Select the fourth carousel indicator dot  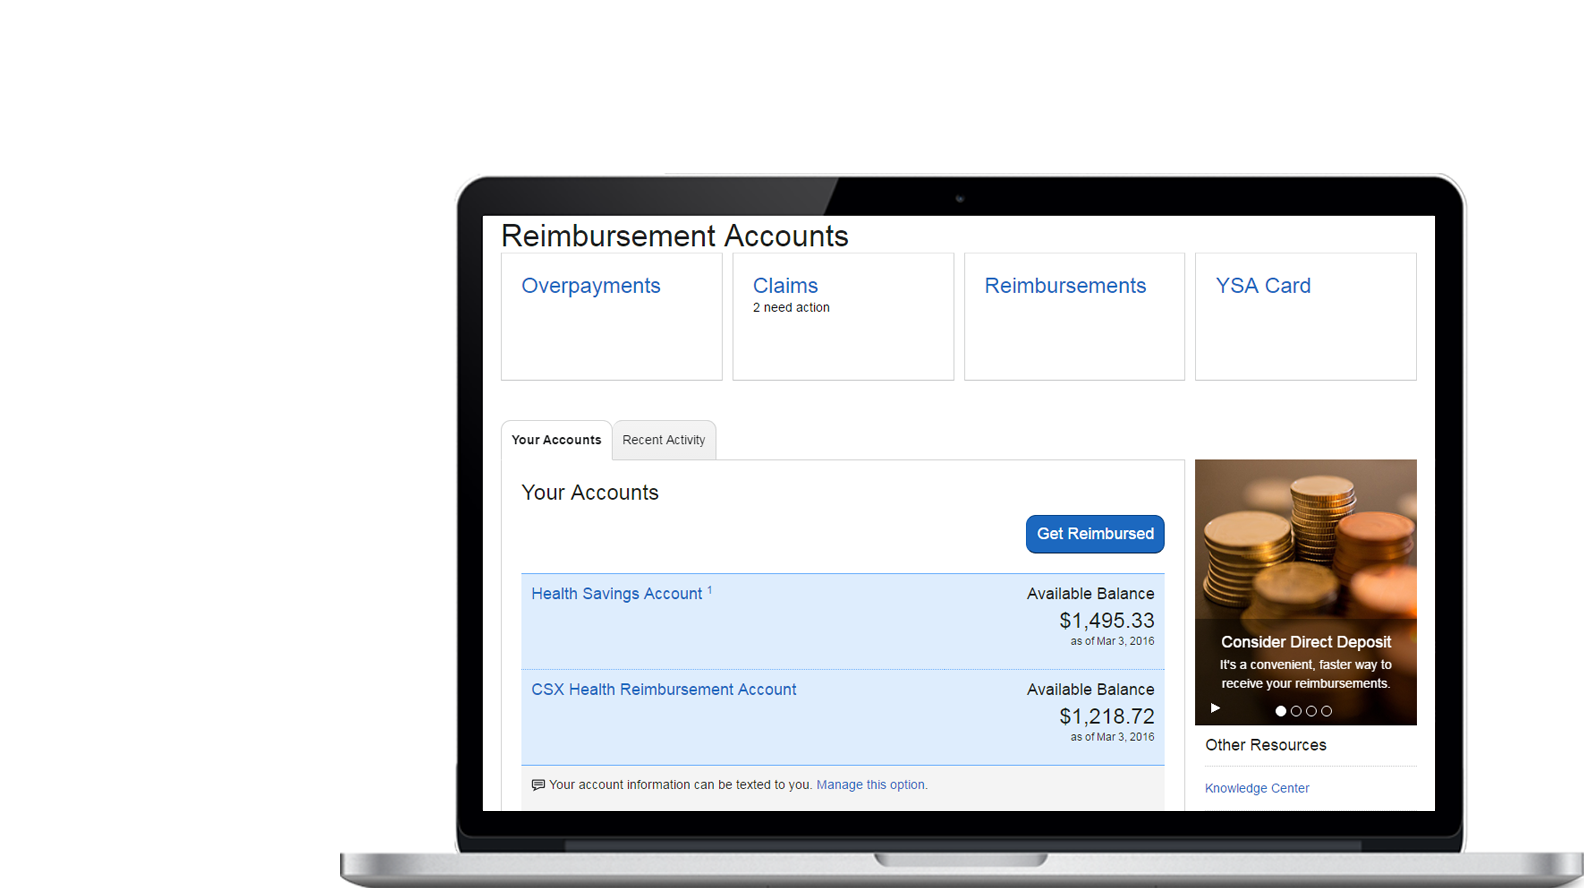pos(1326,711)
